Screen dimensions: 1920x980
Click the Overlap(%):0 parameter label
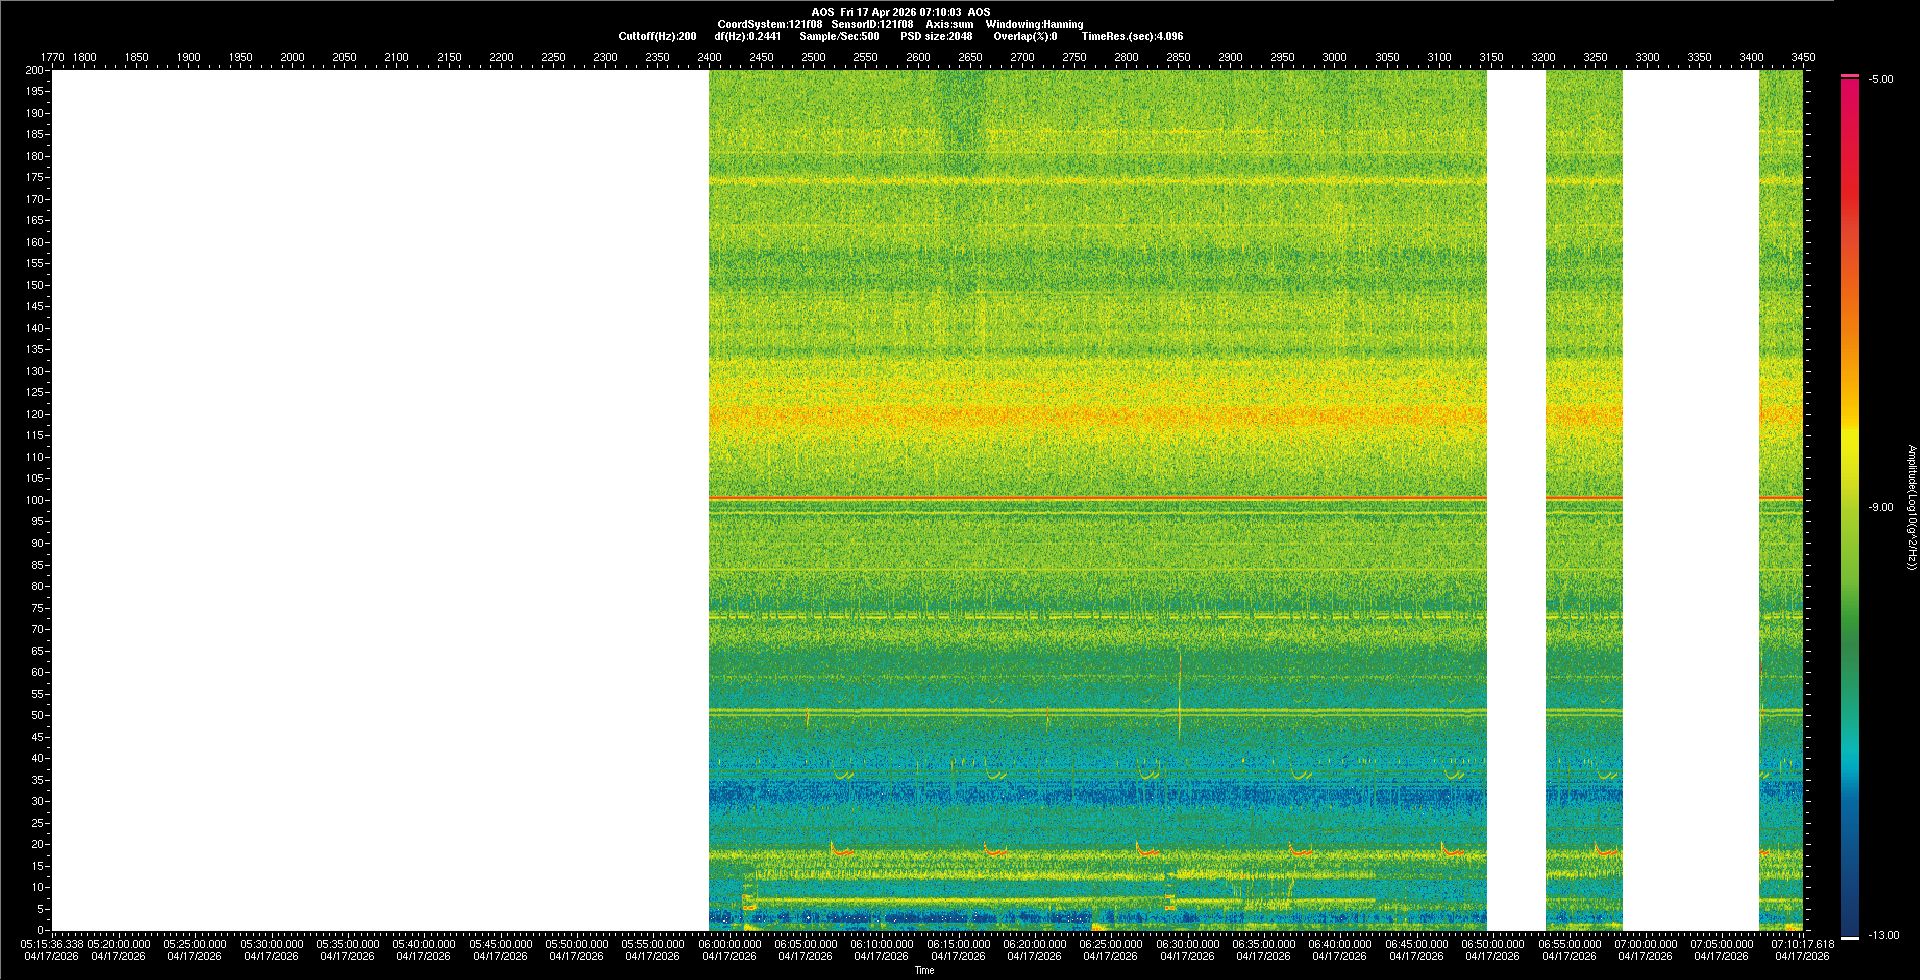1025,36
